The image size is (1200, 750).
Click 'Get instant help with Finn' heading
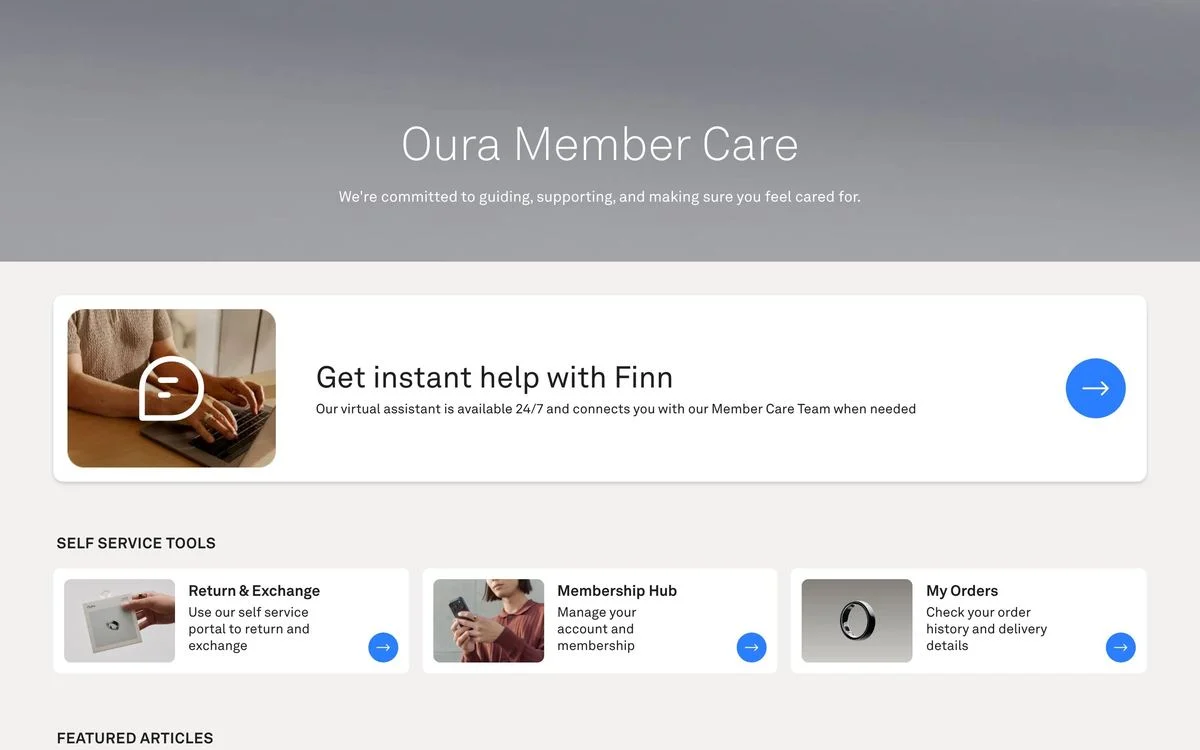(494, 377)
